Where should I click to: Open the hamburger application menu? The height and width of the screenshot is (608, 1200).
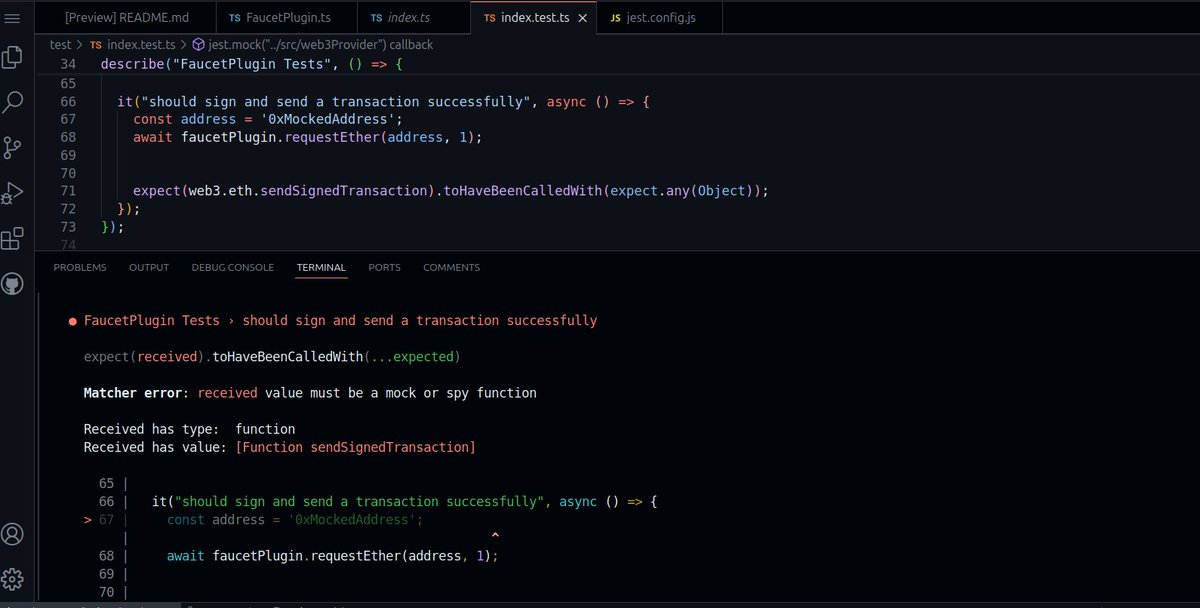(x=12, y=18)
